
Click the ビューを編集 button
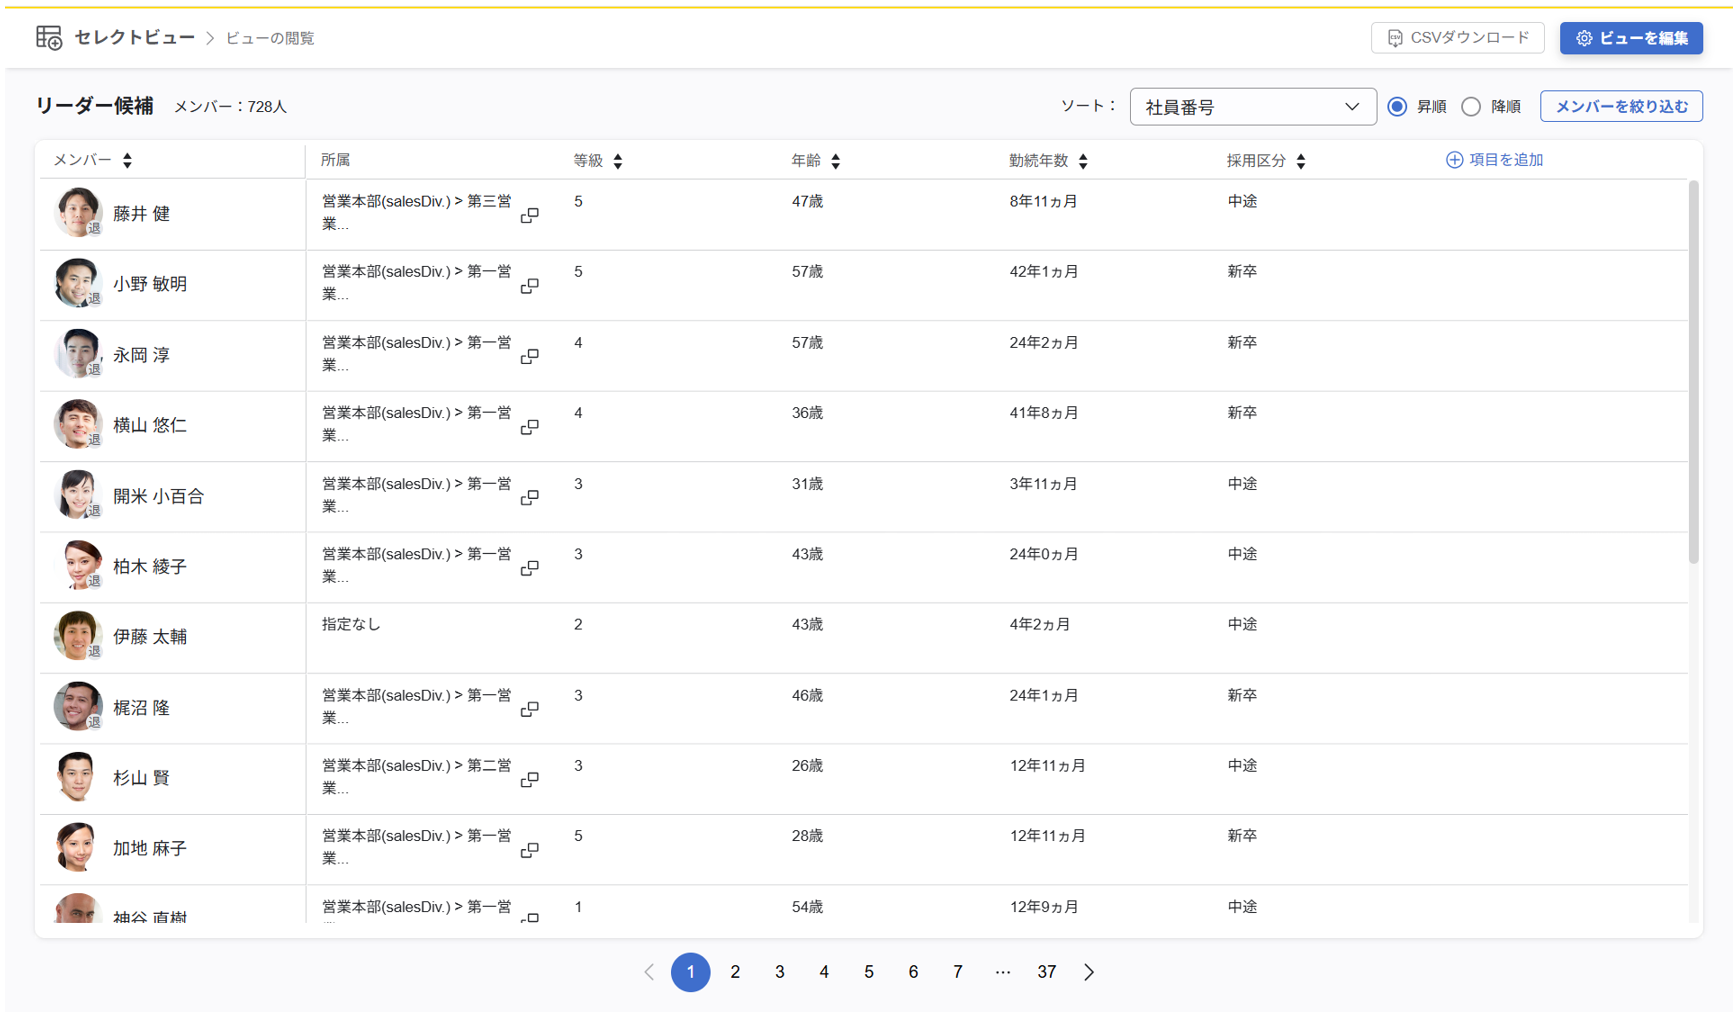[1631, 38]
